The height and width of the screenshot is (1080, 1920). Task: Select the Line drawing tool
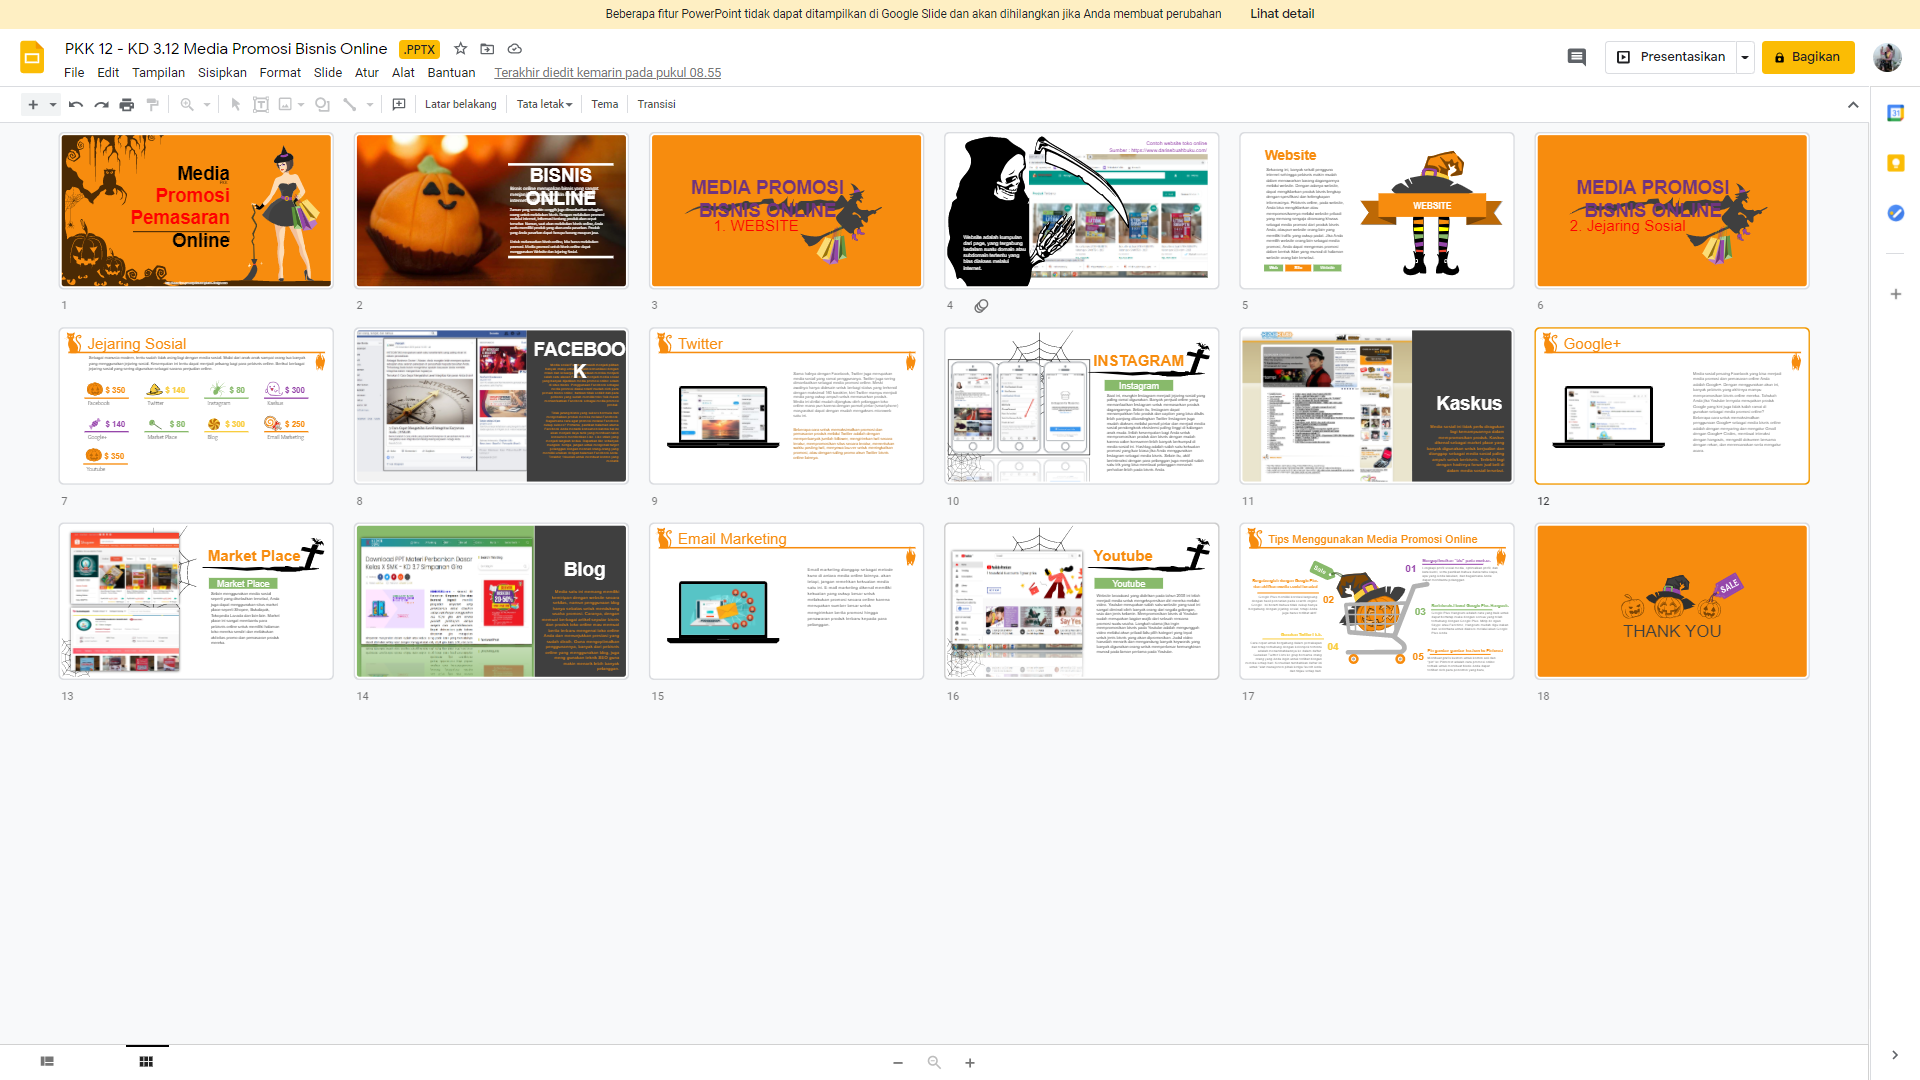coord(350,104)
